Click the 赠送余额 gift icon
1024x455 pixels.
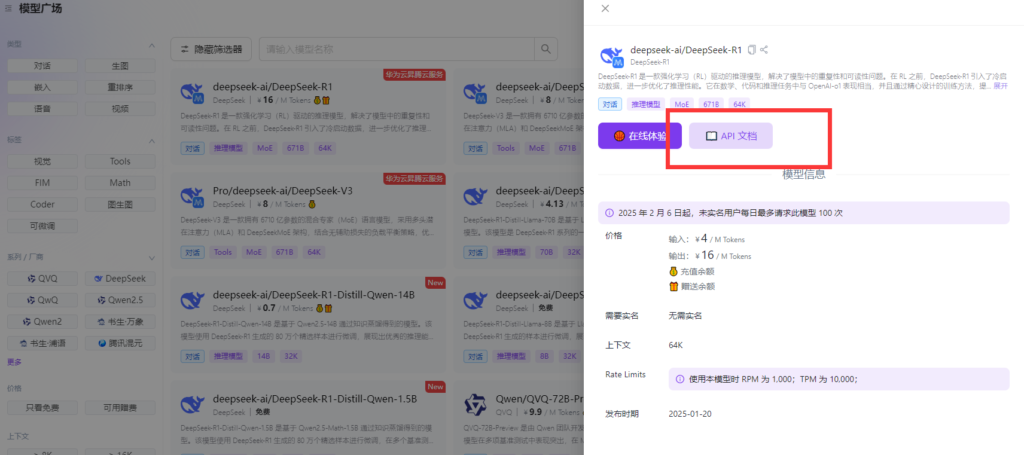(x=673, y=286)
